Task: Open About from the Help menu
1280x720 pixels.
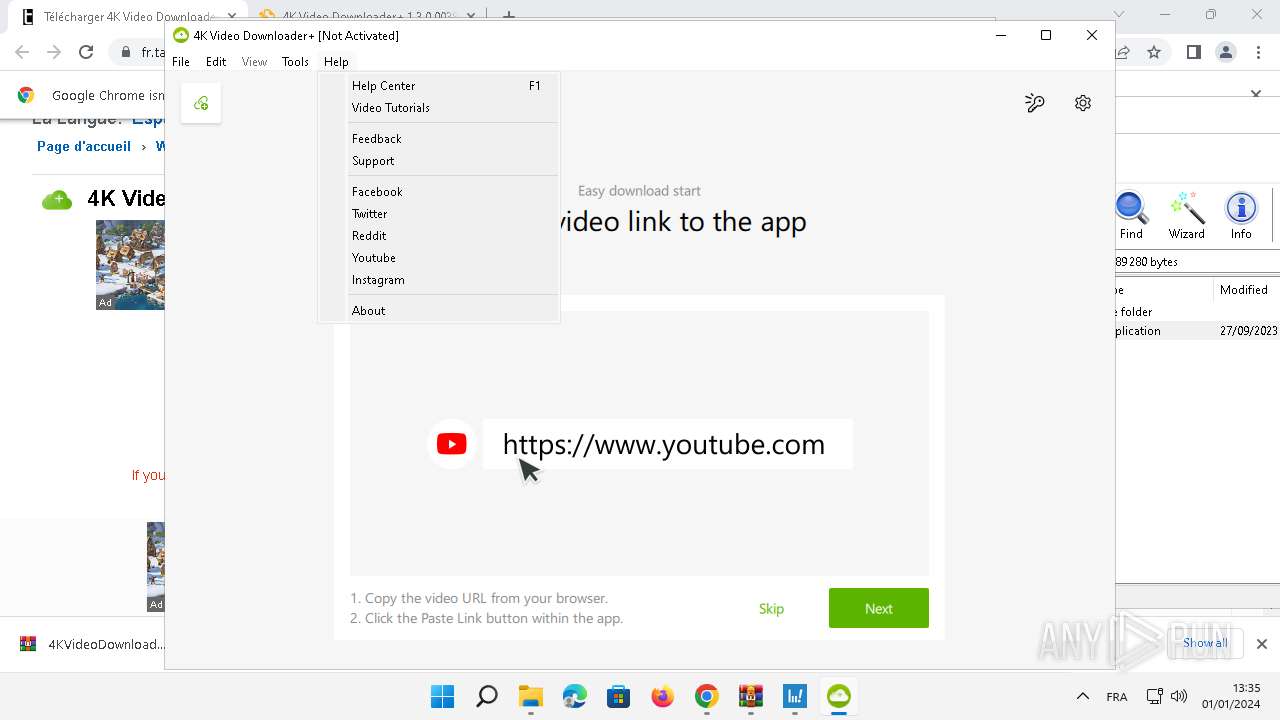Action: (439, 311)
